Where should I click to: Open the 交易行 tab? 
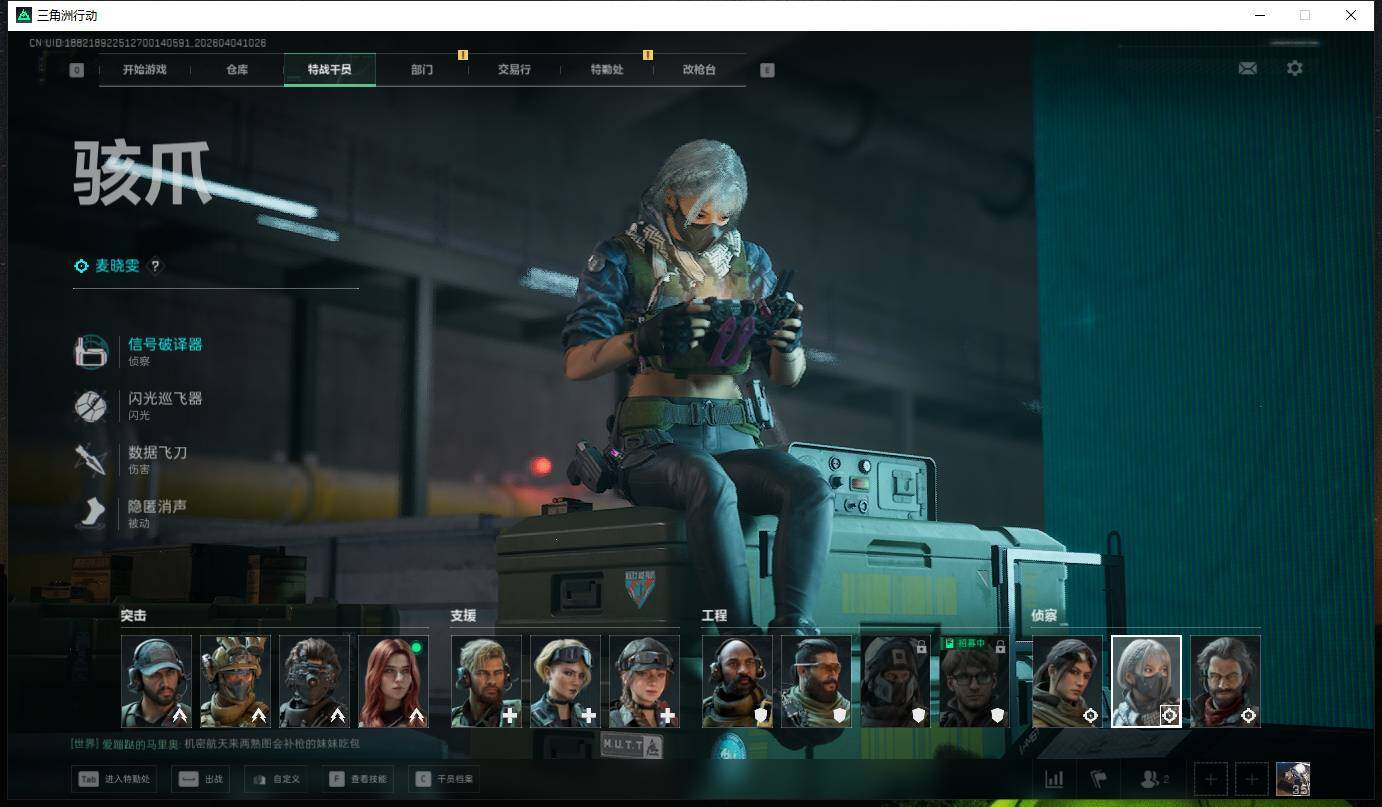(514, 70)
